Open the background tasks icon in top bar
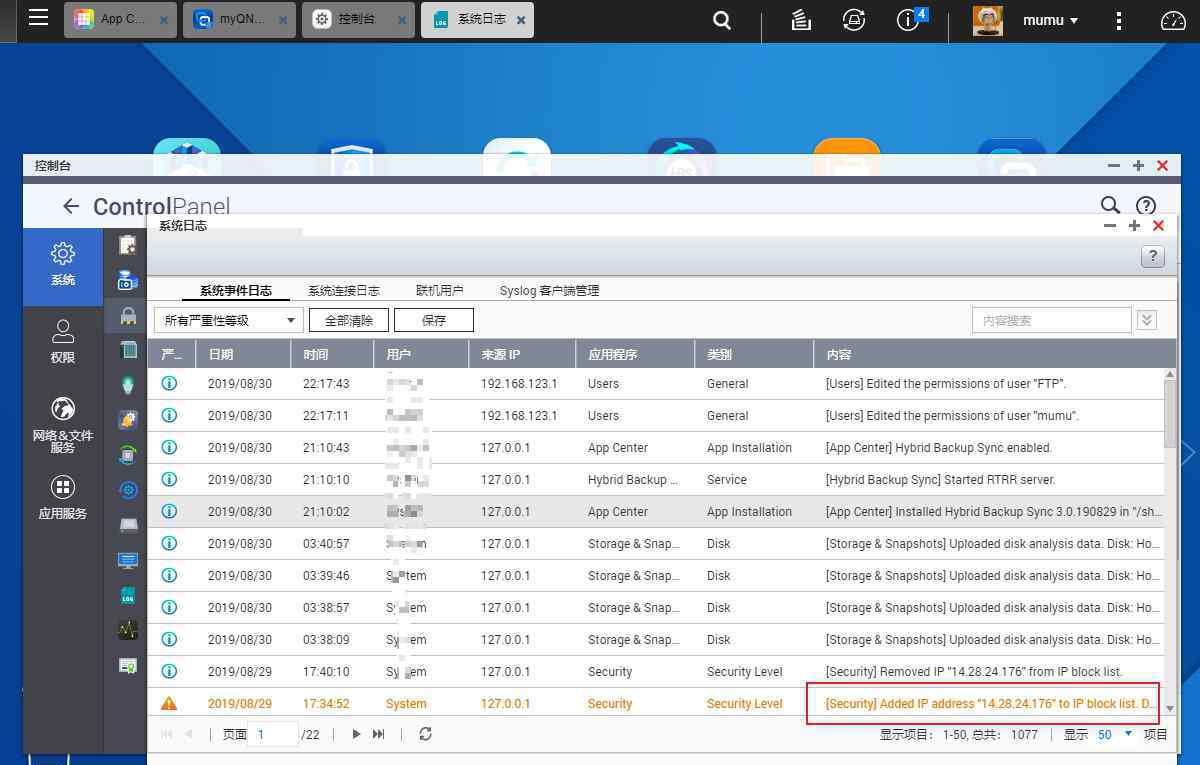Image resolution: width=1200 pixels, height=765 pixels. tap(801, 20)
